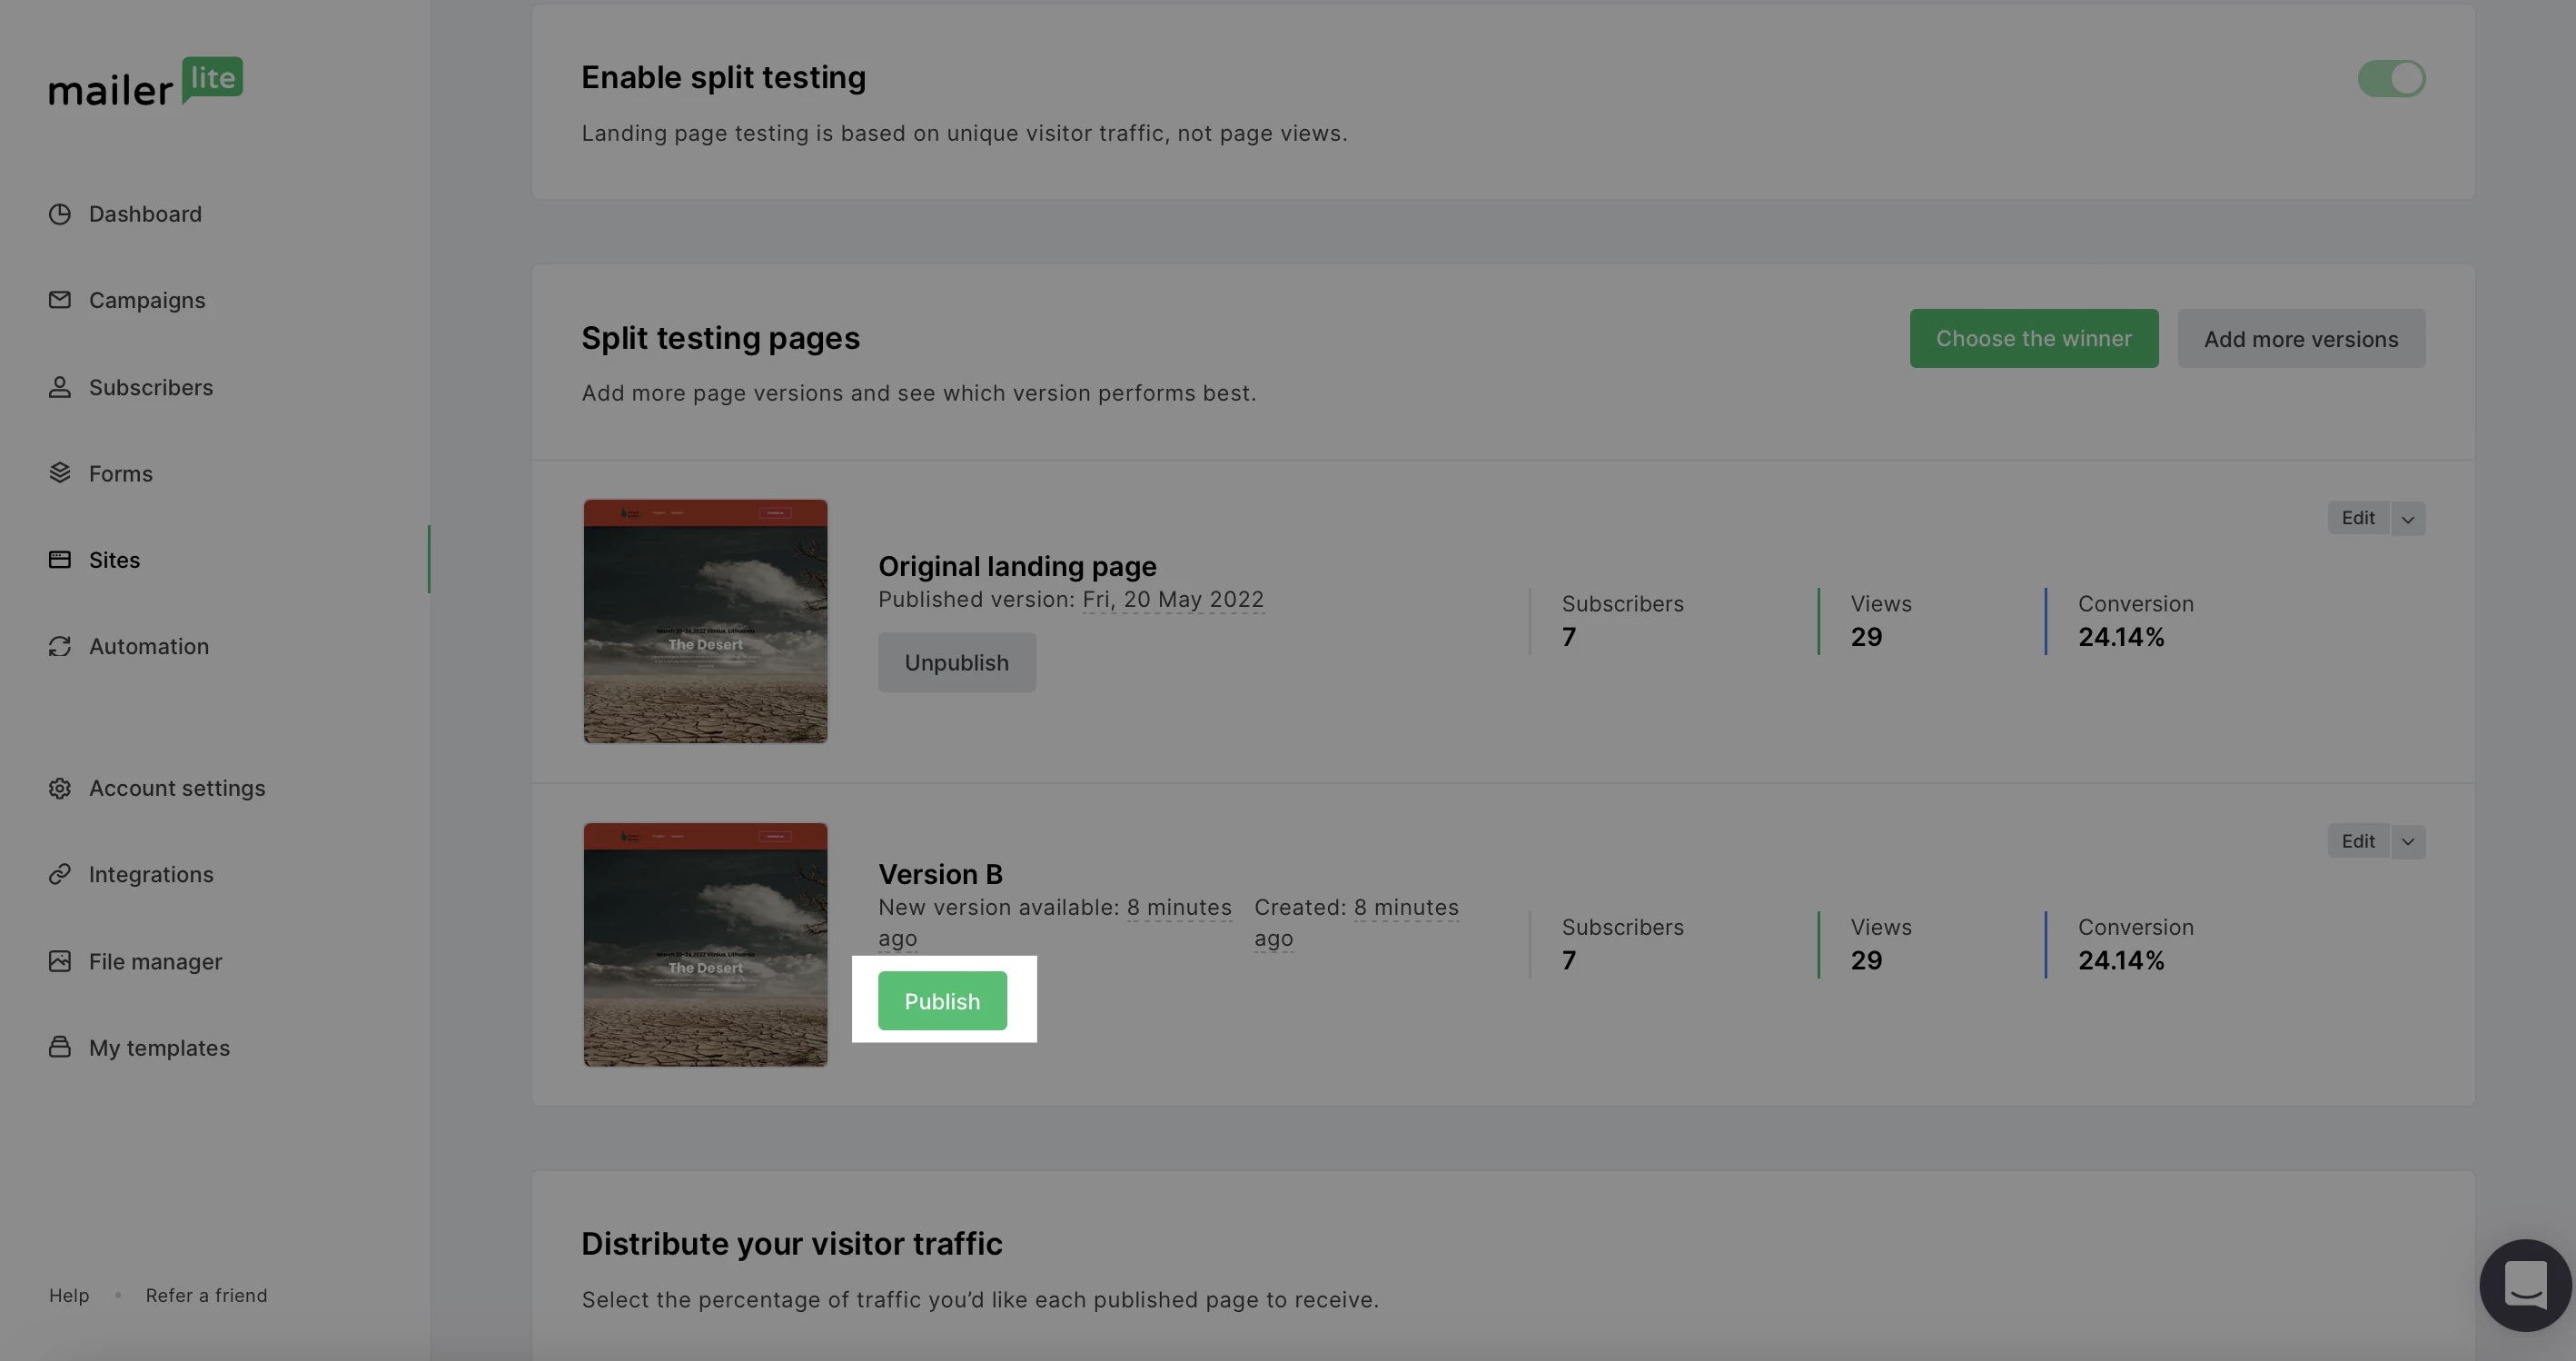This screenshot has height=1361, width=2576.
Task: Open My templates in sidebar
Action: click(x=159, y=1047)
